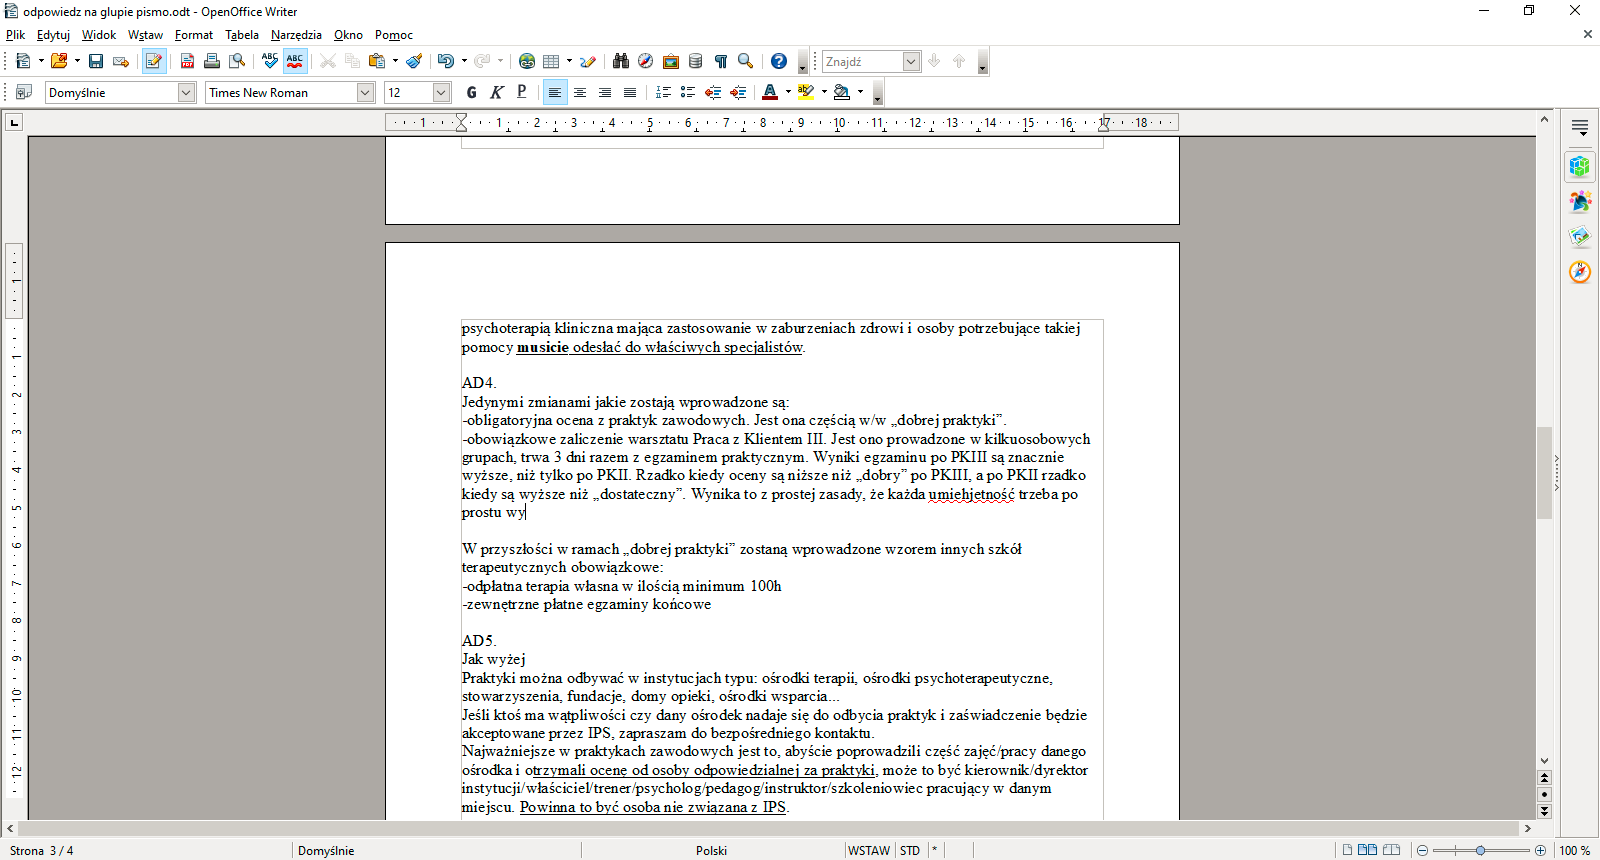Send document as e-mail icon
The height and width of the screenshot is (860, 1600).
[x=121, y=61]
